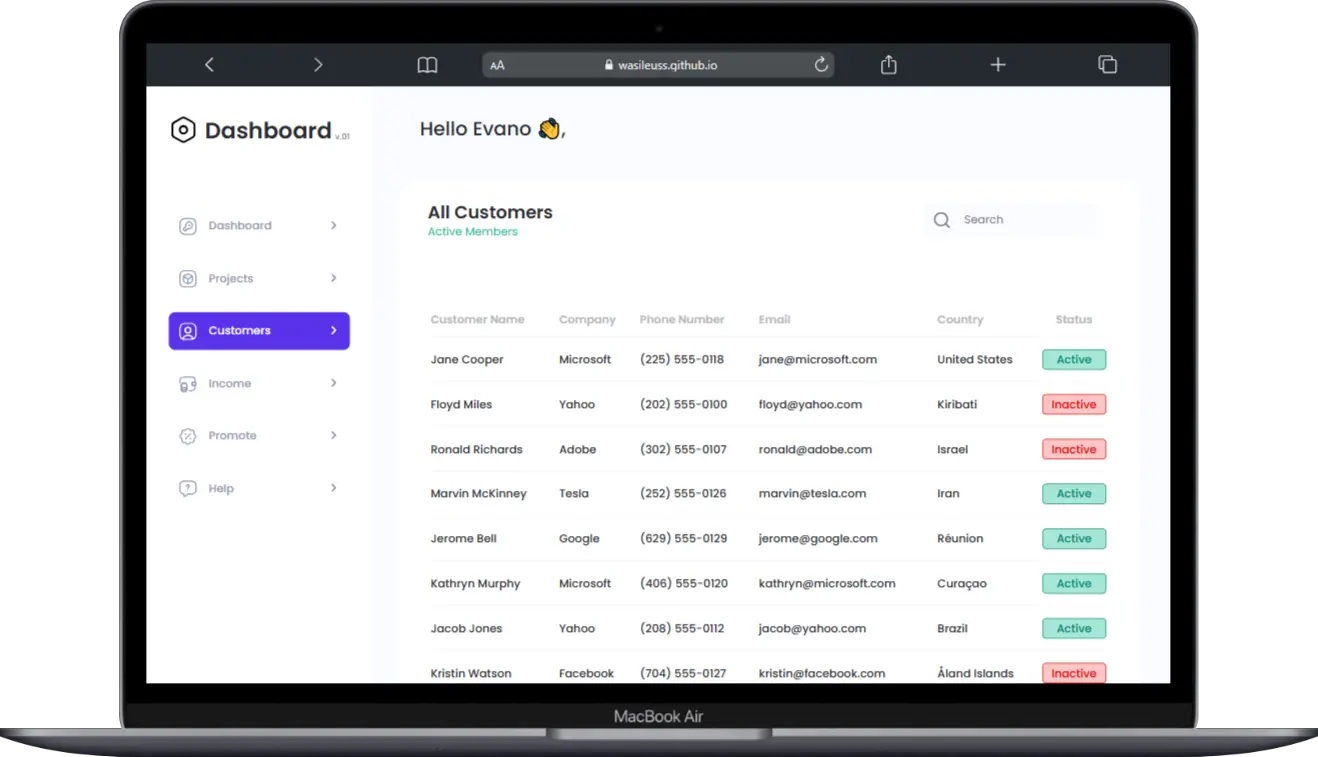This screenshot has width=1318, height=757.
Task: Open Safari tab overview icon
Action: [1107, 65]
